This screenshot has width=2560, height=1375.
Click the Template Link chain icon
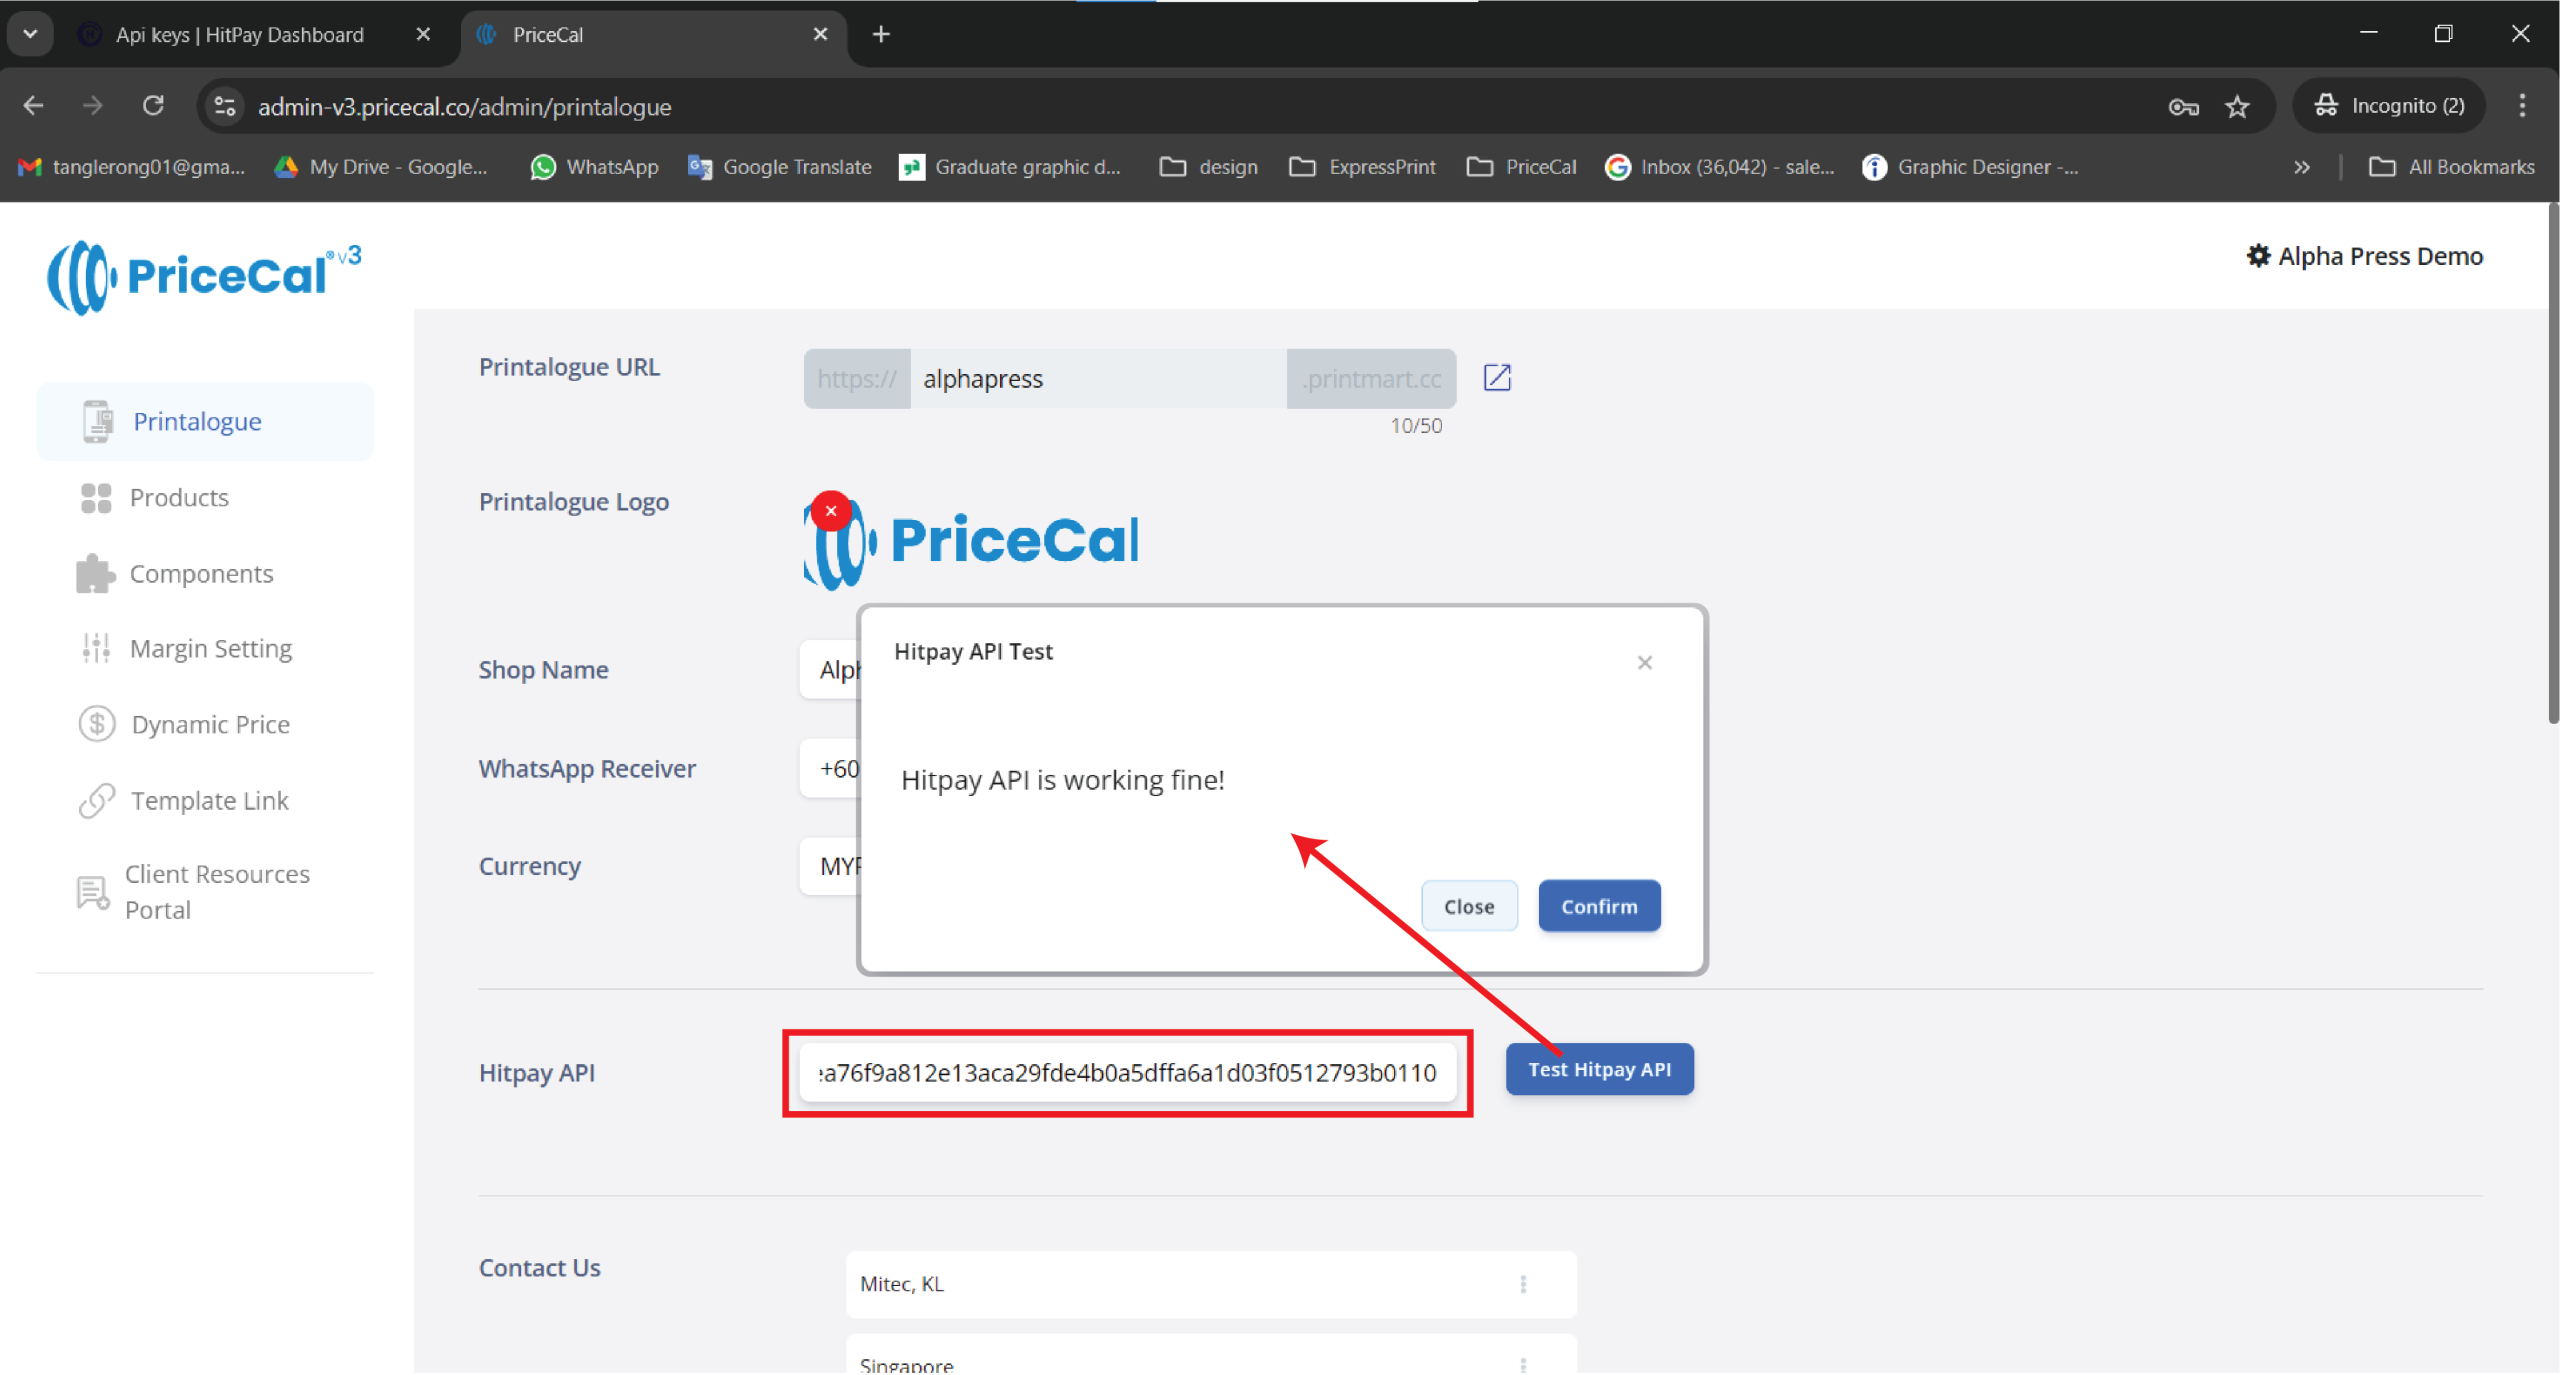pyautogui.click(x=97, y=800)
